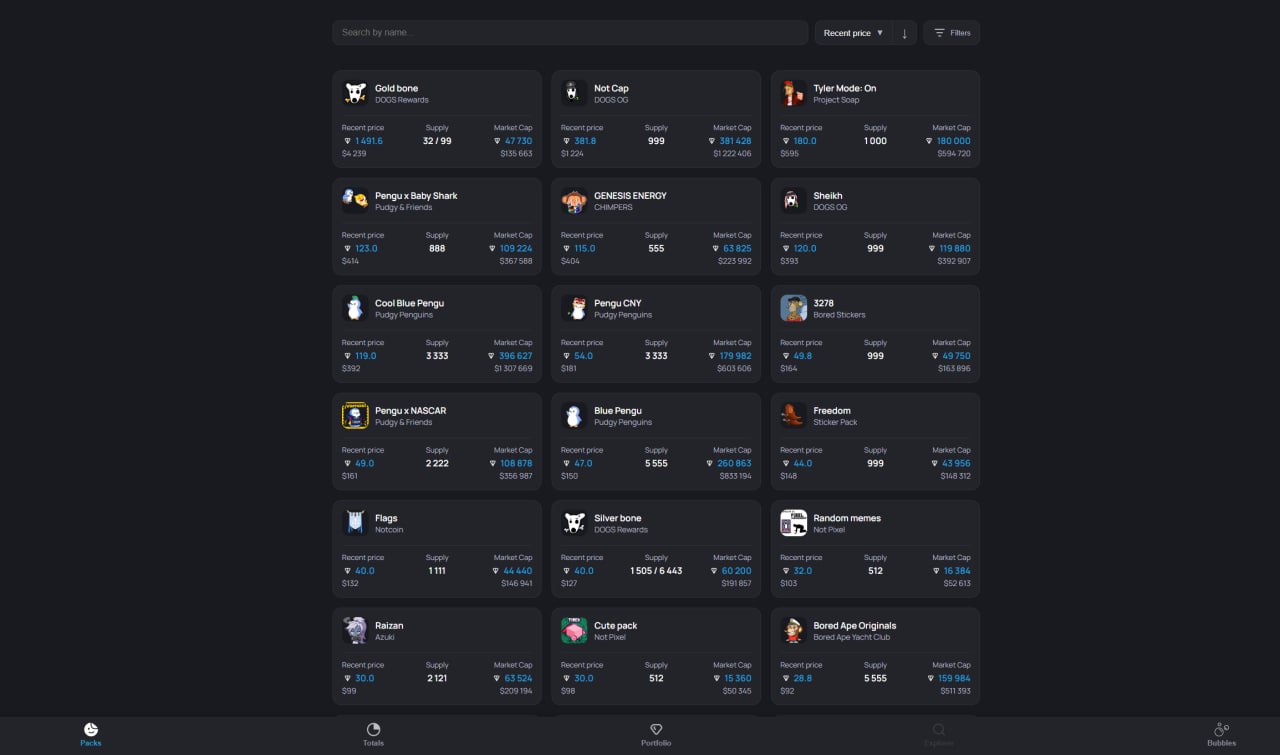1280x755 pixels.
Task: Click the Gold bone title
Action: pos(396,88)
